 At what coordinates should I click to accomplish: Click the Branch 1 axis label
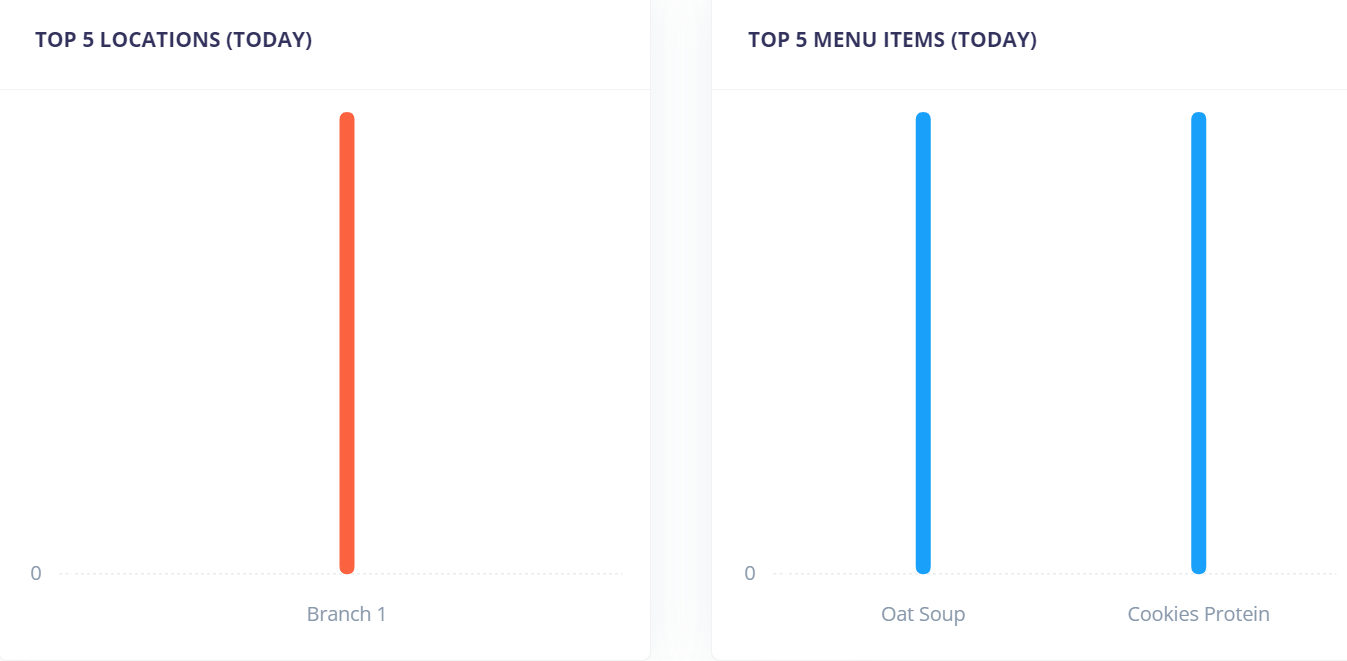click(346, 614)
